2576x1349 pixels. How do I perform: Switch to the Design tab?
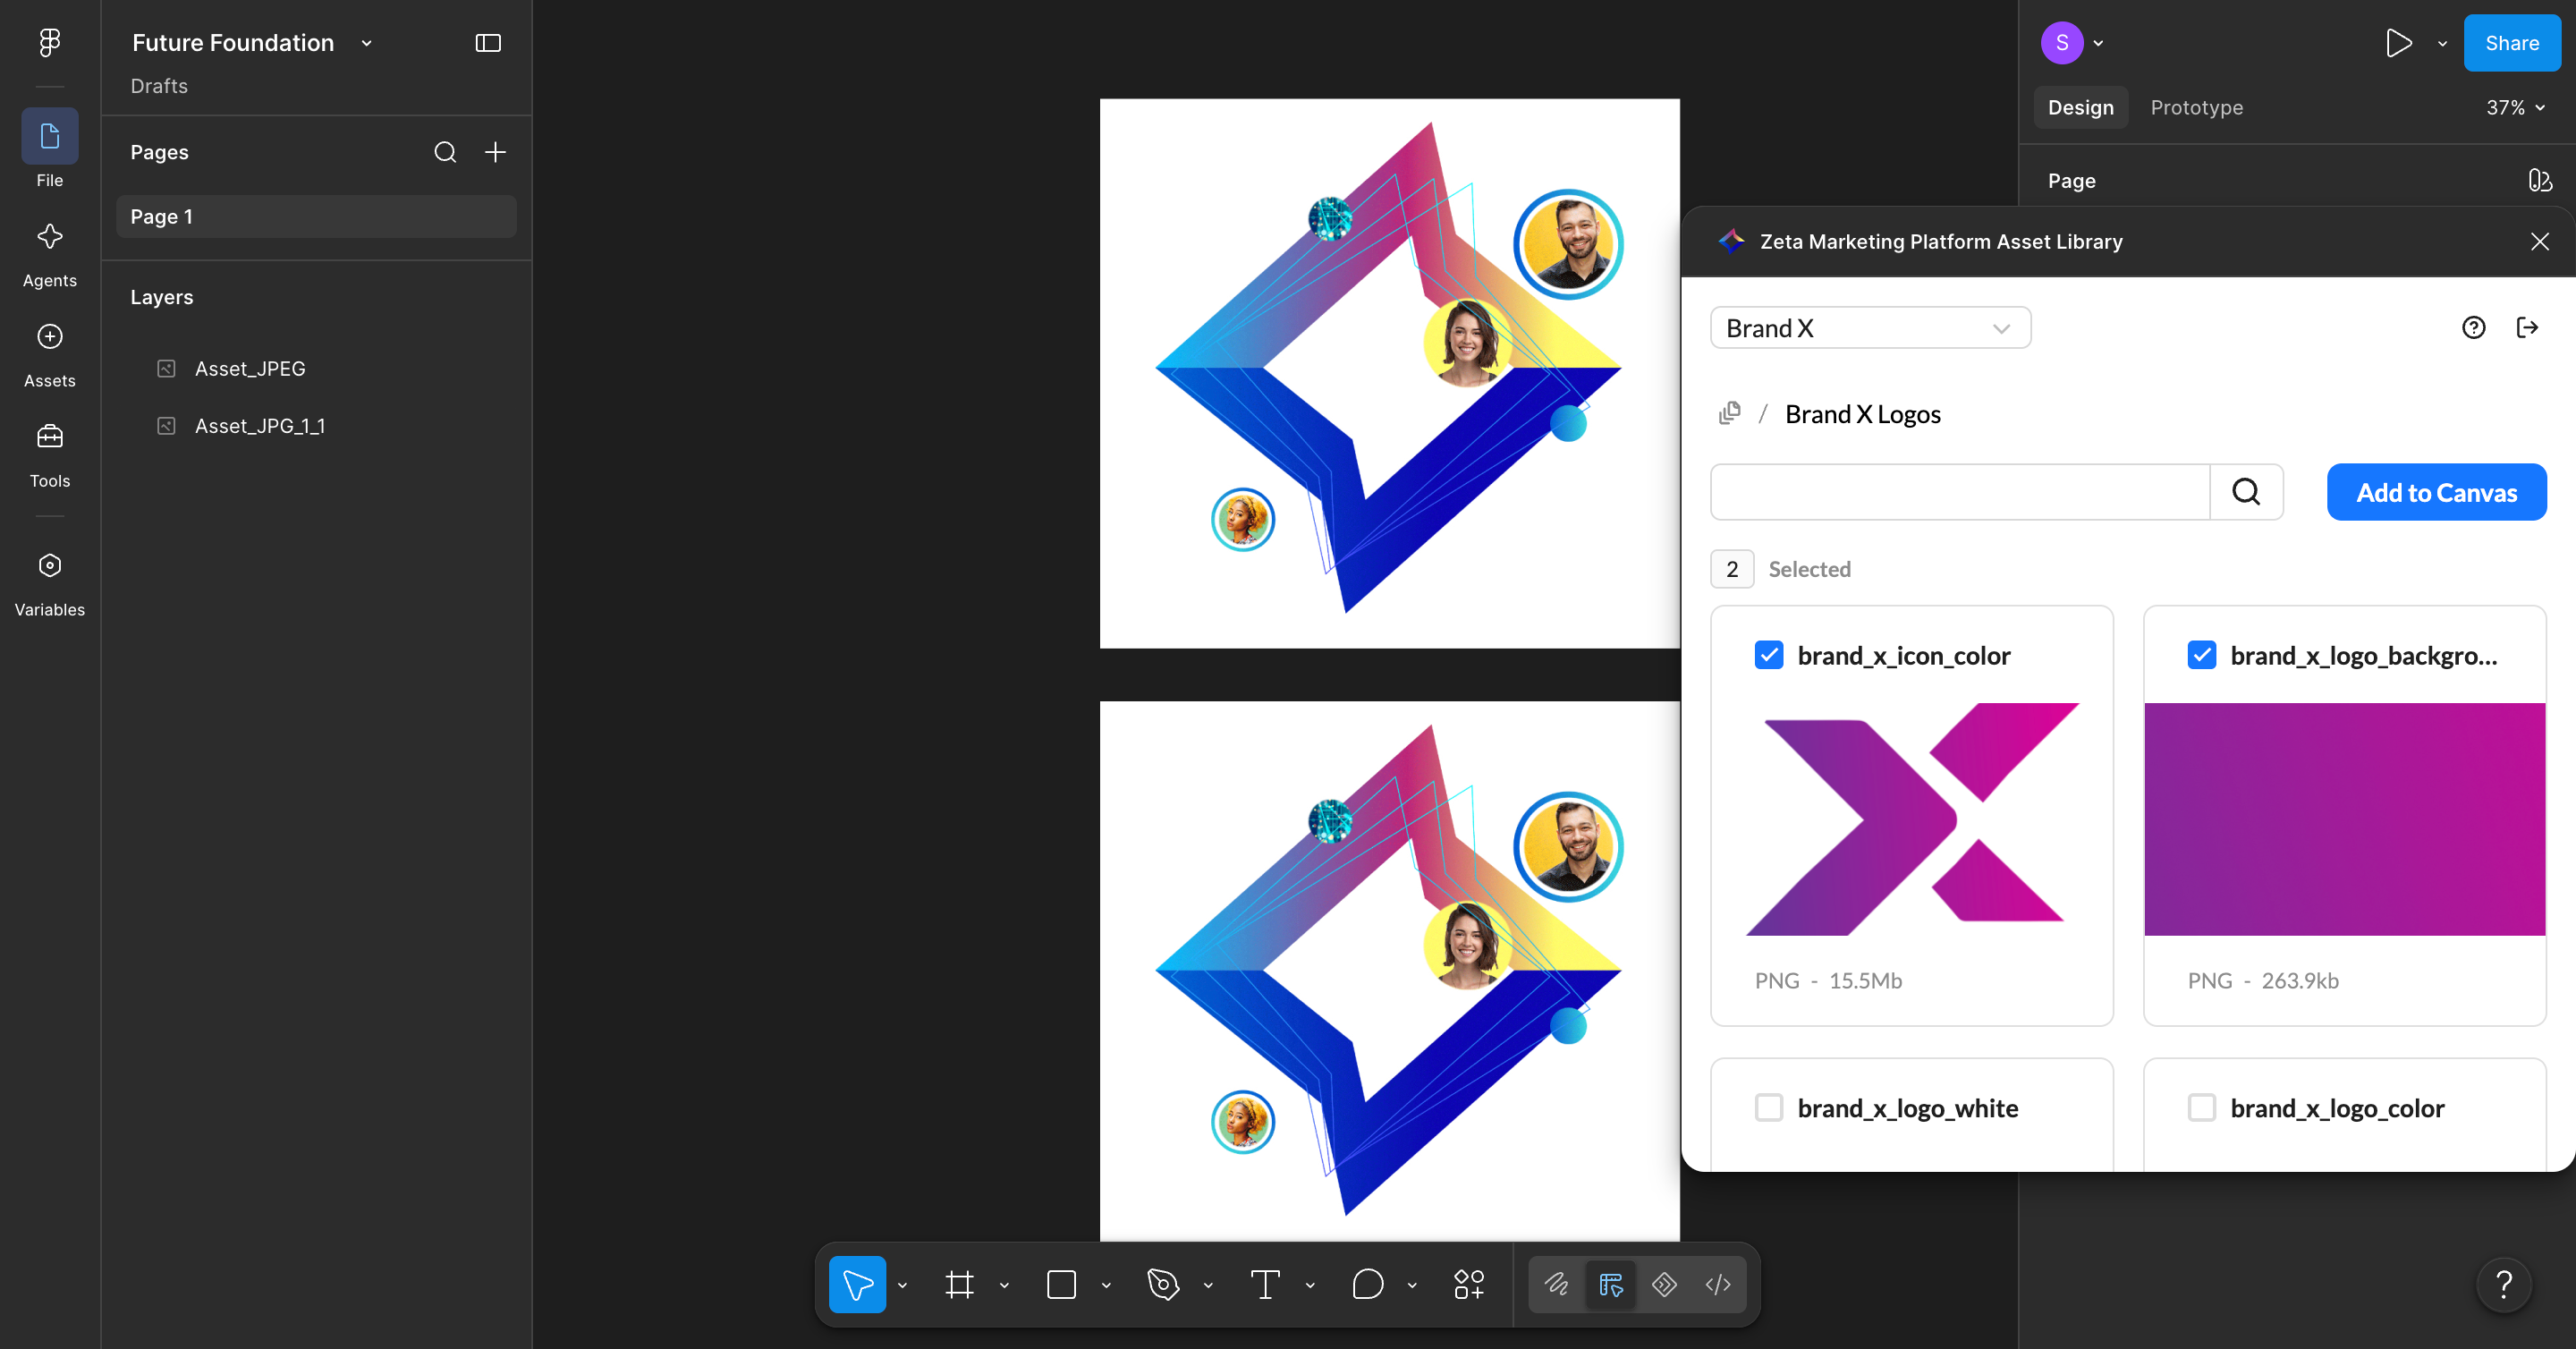click(x=2081, y=108)
